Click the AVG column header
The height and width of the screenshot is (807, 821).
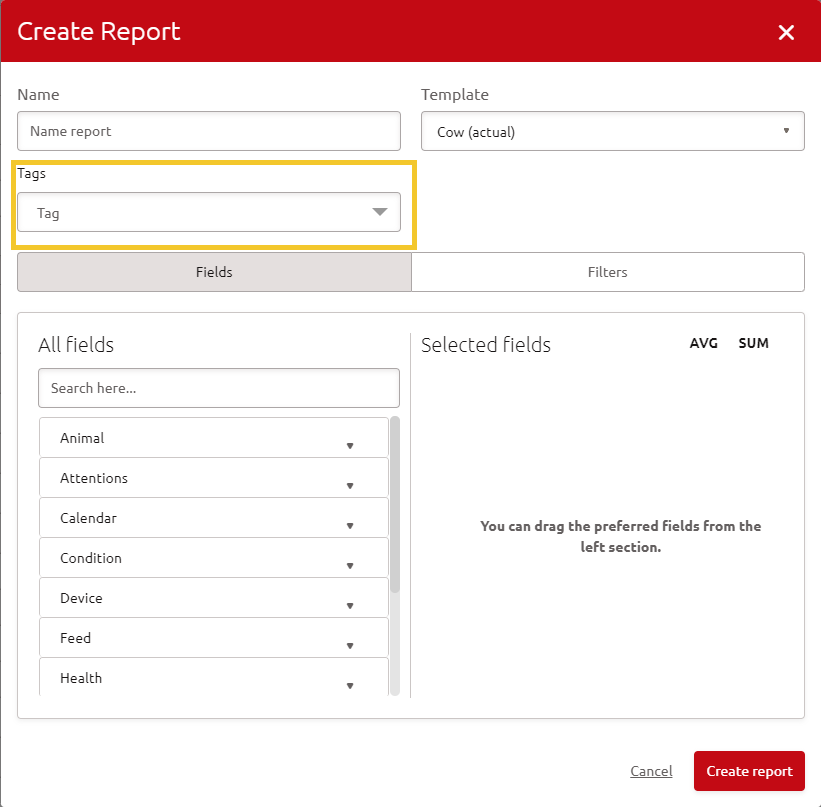tap(703, 343)
